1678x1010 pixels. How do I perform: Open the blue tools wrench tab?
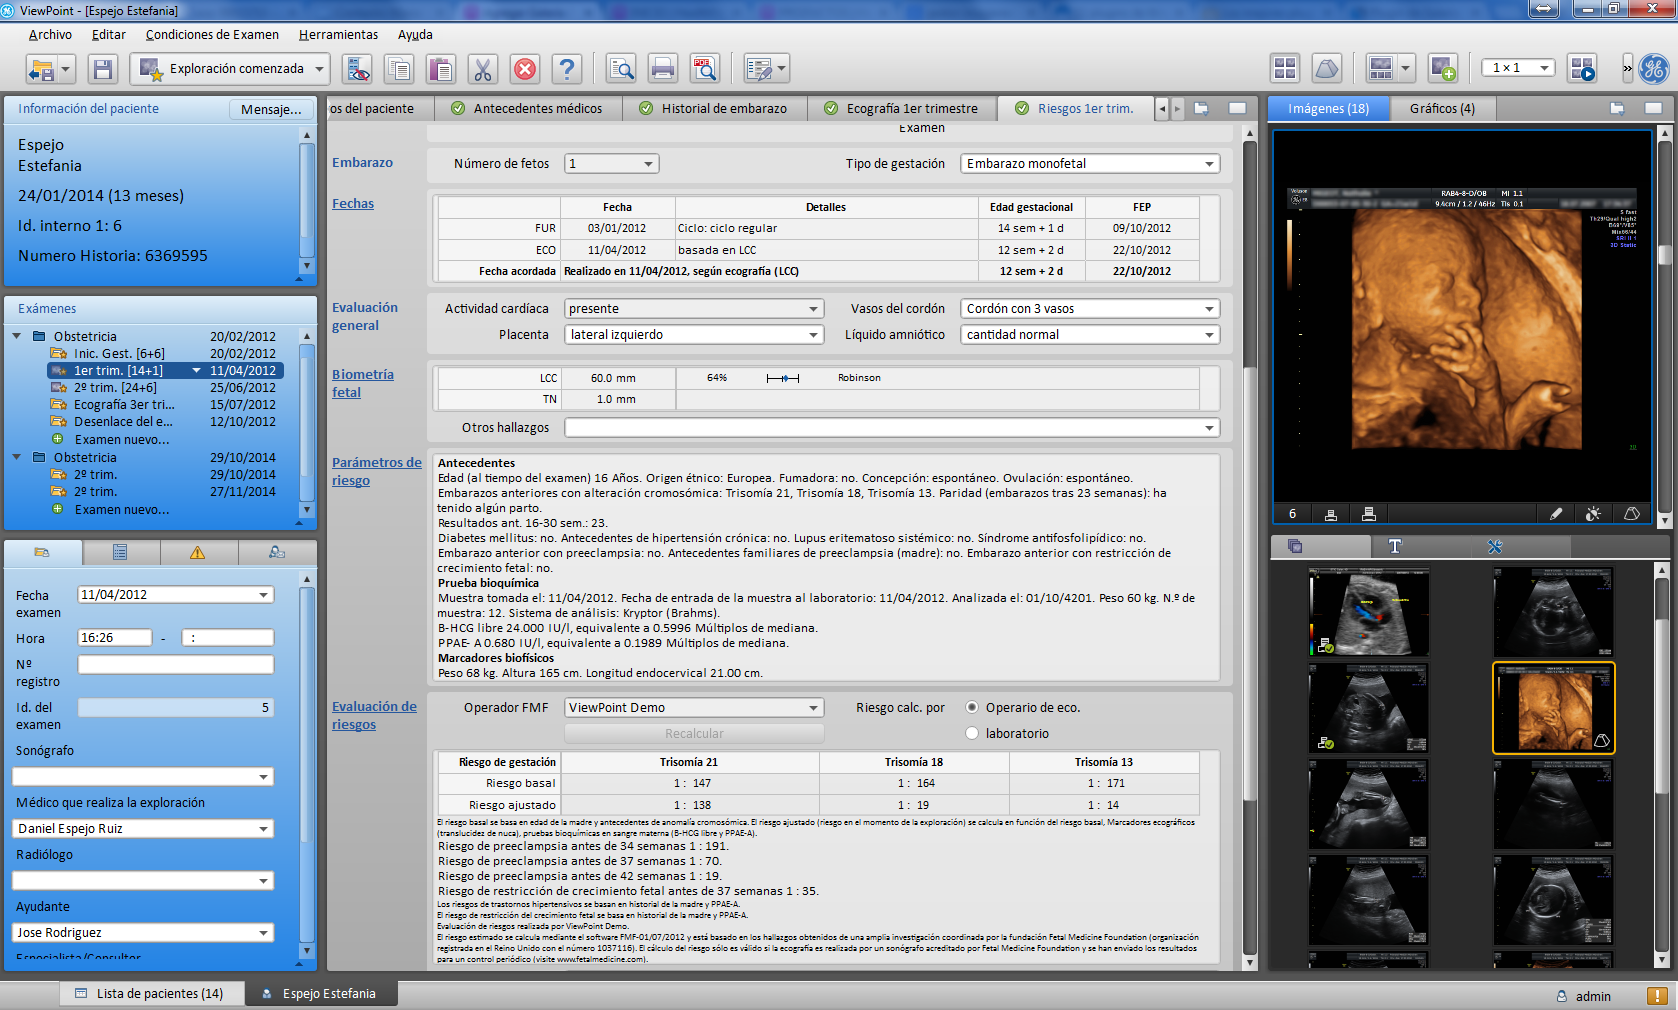[x=1495, y=546]
